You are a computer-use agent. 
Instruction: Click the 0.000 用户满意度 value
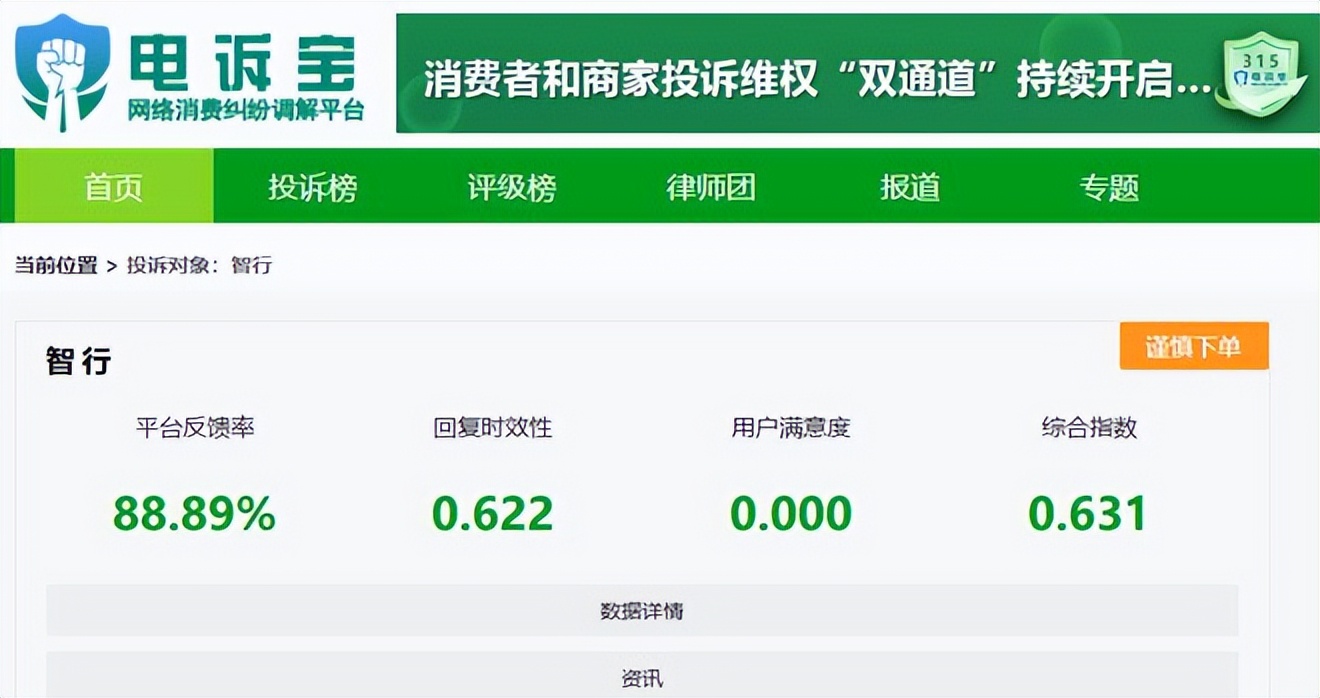pos(791,513)
